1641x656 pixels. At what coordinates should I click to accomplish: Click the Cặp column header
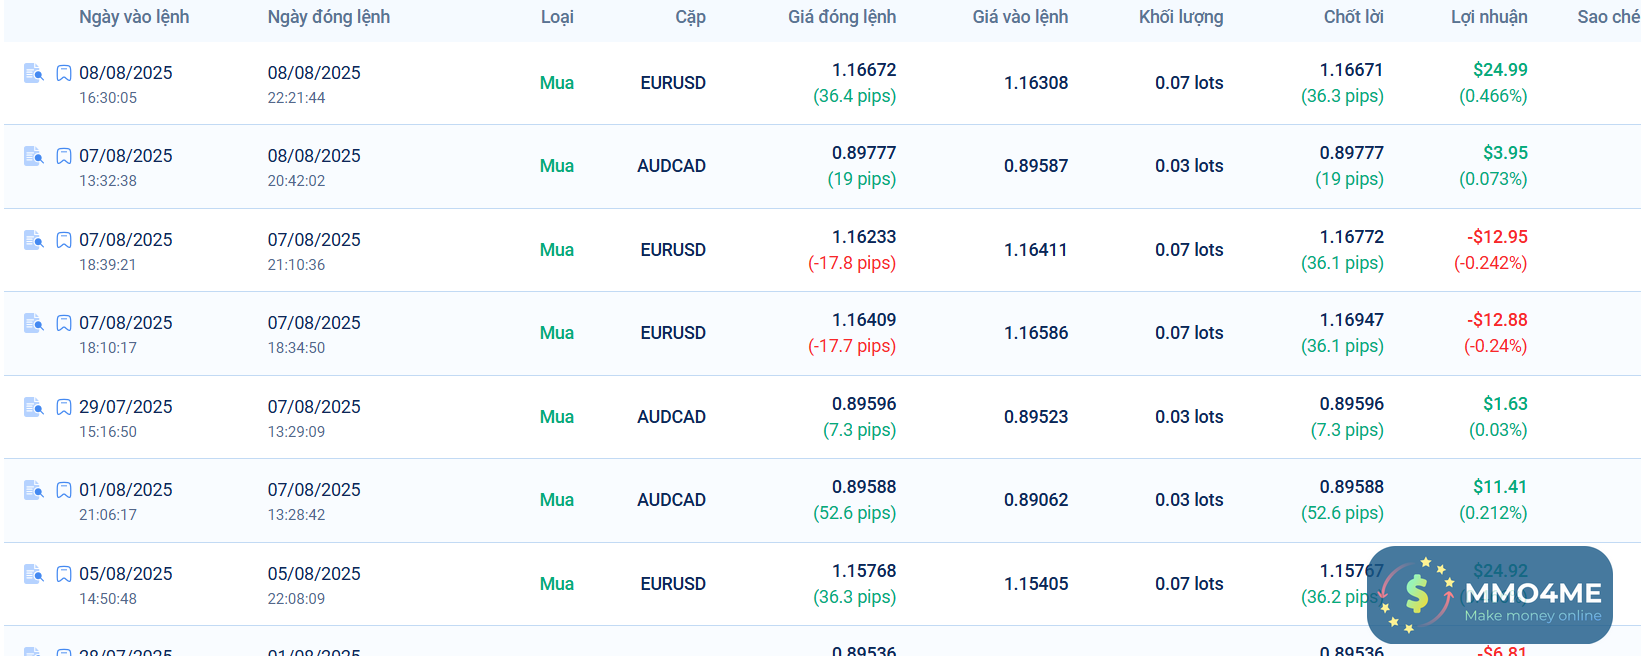690,17
